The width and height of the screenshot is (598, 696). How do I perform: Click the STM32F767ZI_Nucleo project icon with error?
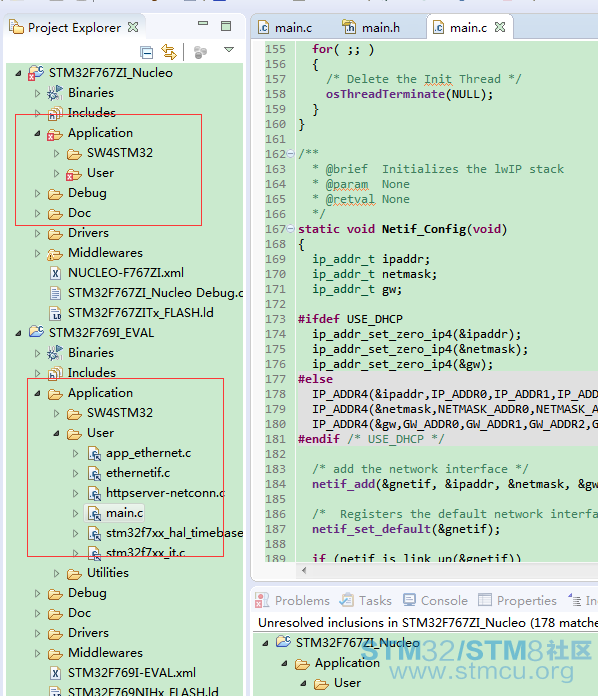click(x=36, y=73)
